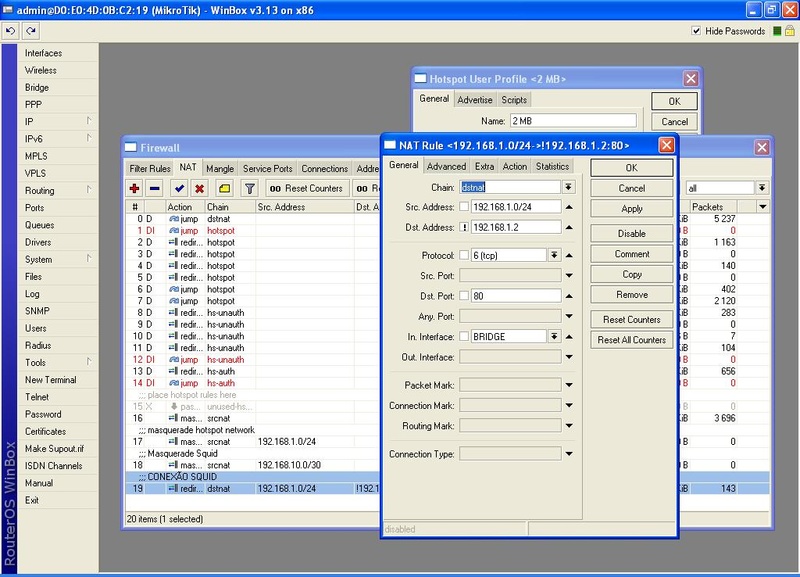Toggle the Dst. Port invert checkbox

click(x=464, y=295)
